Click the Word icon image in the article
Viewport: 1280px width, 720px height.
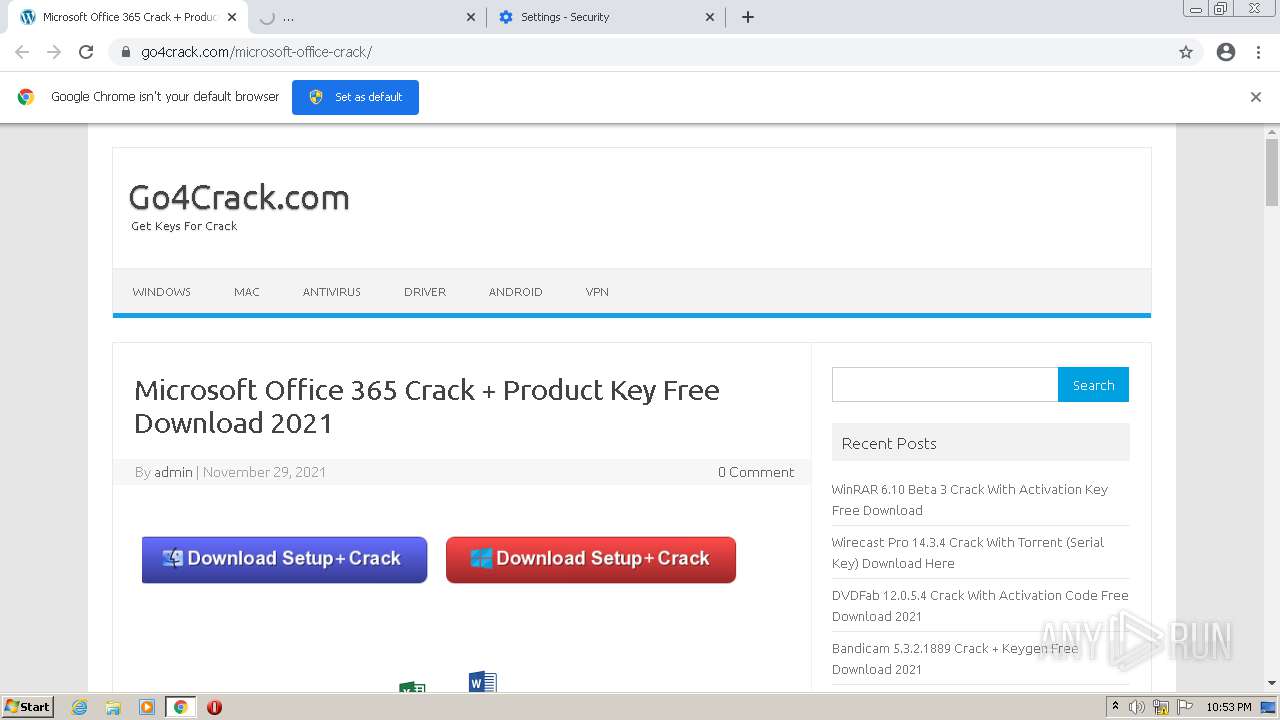pyautogui.click(x=483, y=681)
